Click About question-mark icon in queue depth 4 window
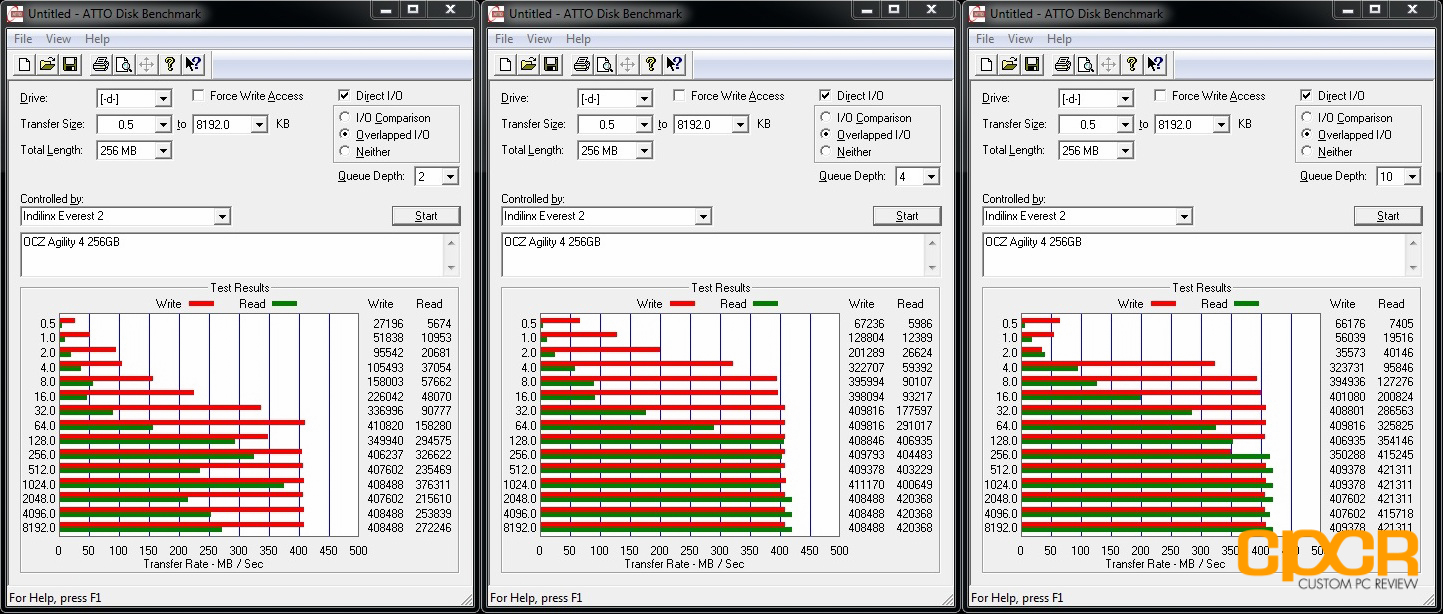Image resolution: width=1443 pixels, height=614 pixels. click(651, 65)
